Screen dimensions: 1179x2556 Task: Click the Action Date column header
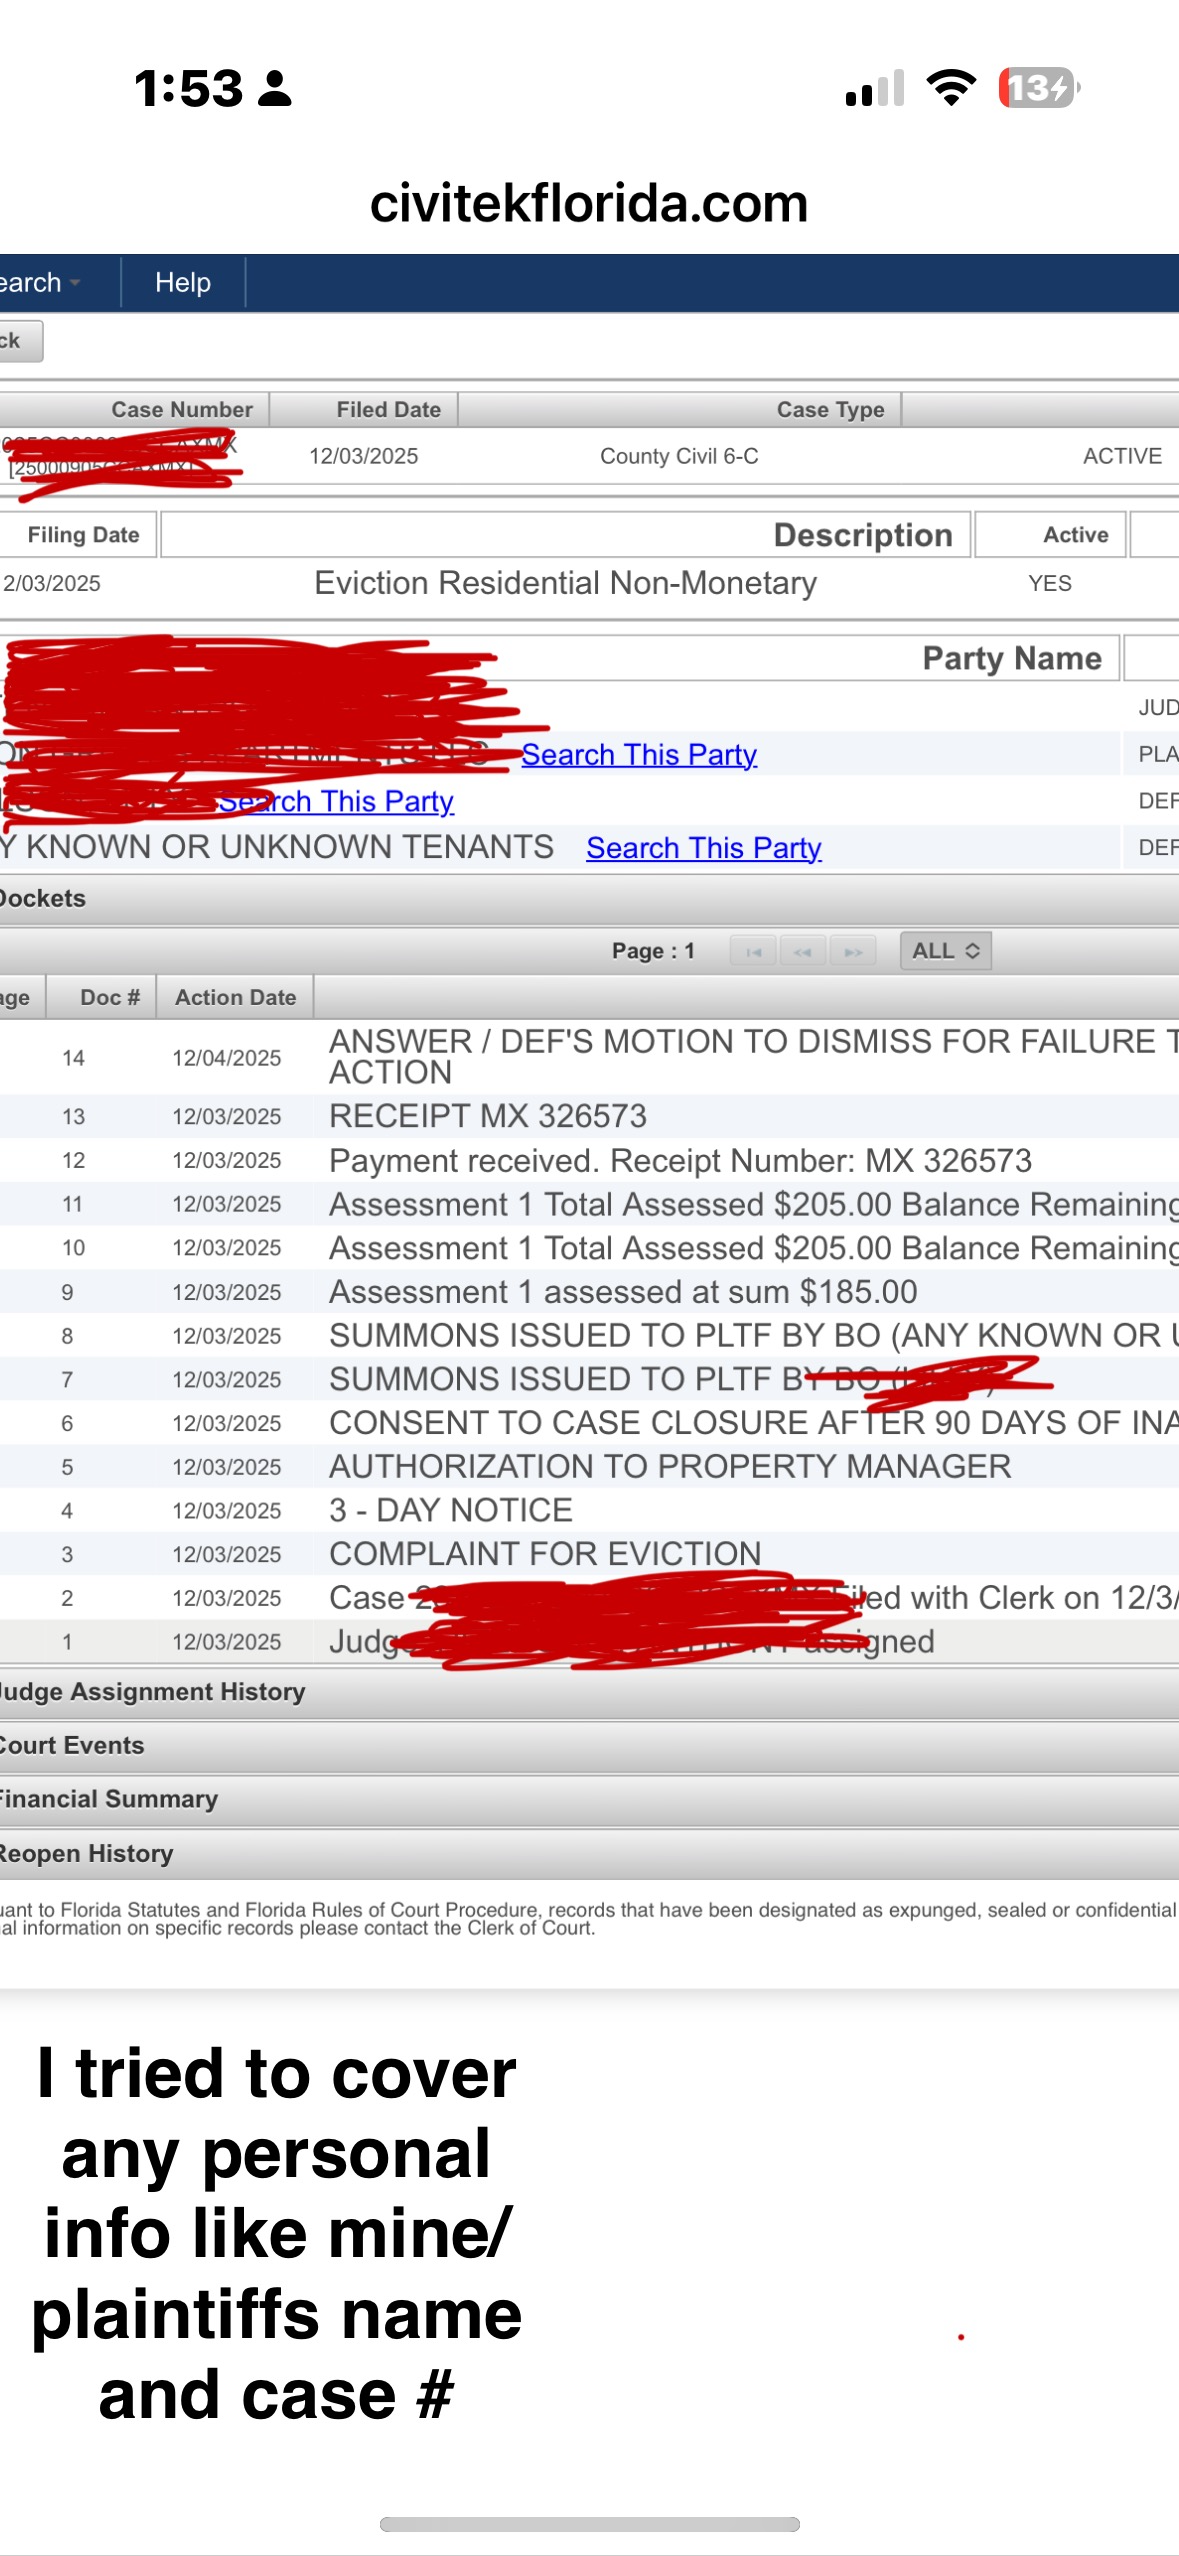coord(235,997)
